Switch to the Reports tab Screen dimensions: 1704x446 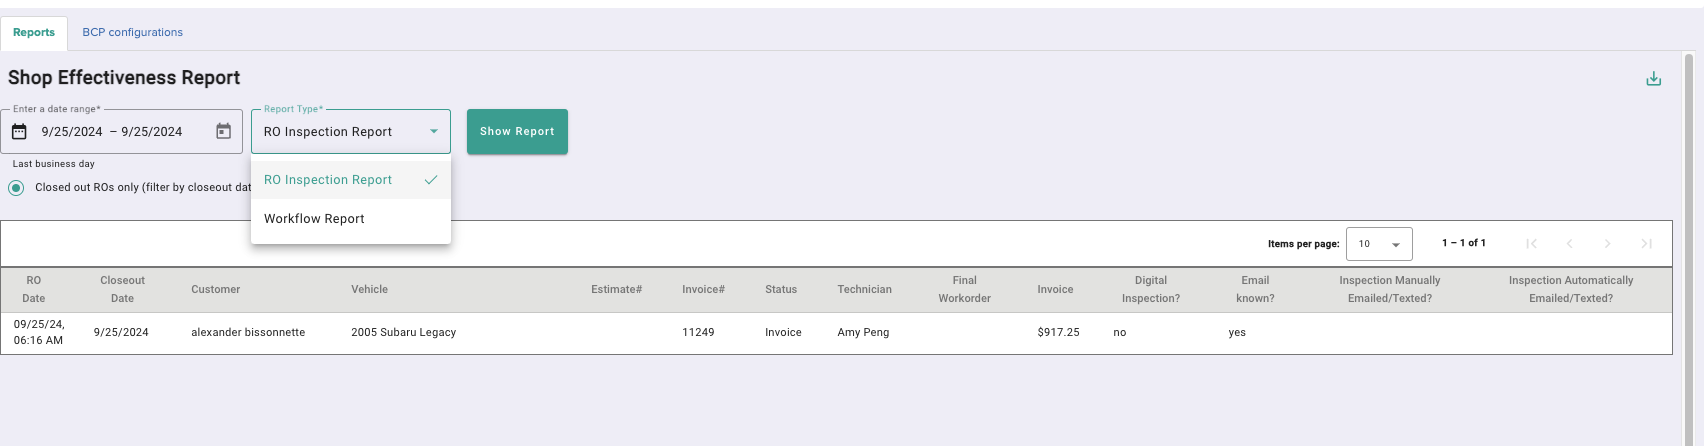coord(34,33)
